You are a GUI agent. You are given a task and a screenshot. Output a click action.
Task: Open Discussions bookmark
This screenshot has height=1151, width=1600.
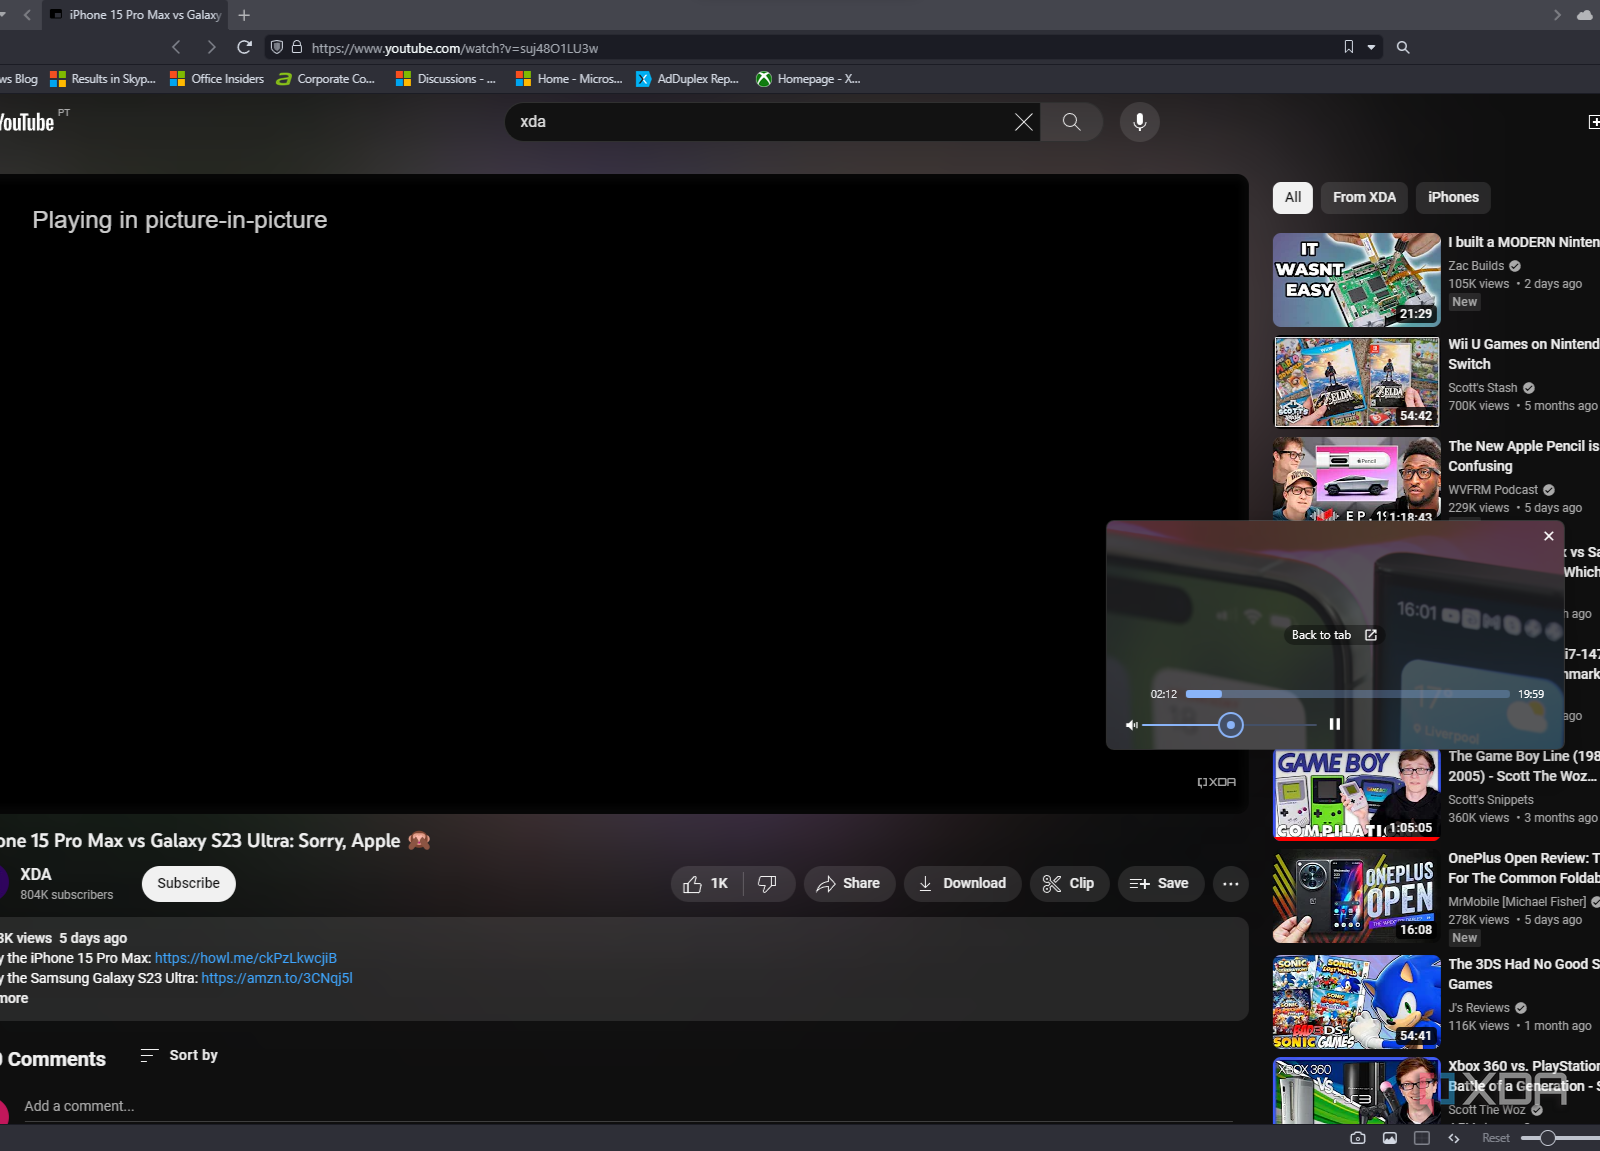click(x=446, y=79)
